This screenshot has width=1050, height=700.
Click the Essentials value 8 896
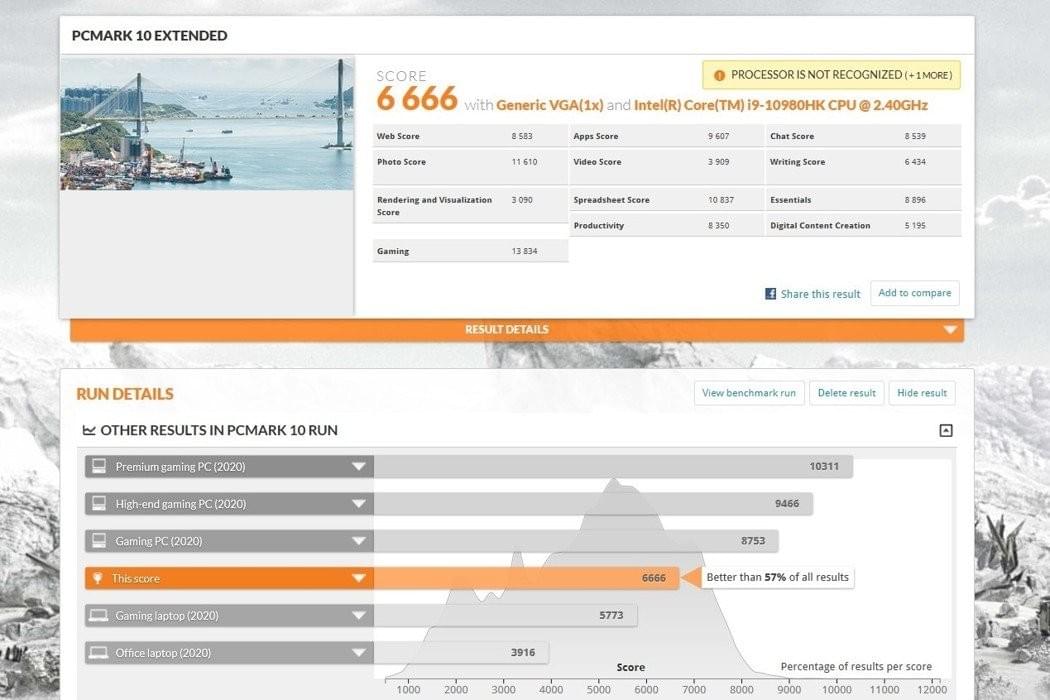pyautogui.click(x=915, y=200)
